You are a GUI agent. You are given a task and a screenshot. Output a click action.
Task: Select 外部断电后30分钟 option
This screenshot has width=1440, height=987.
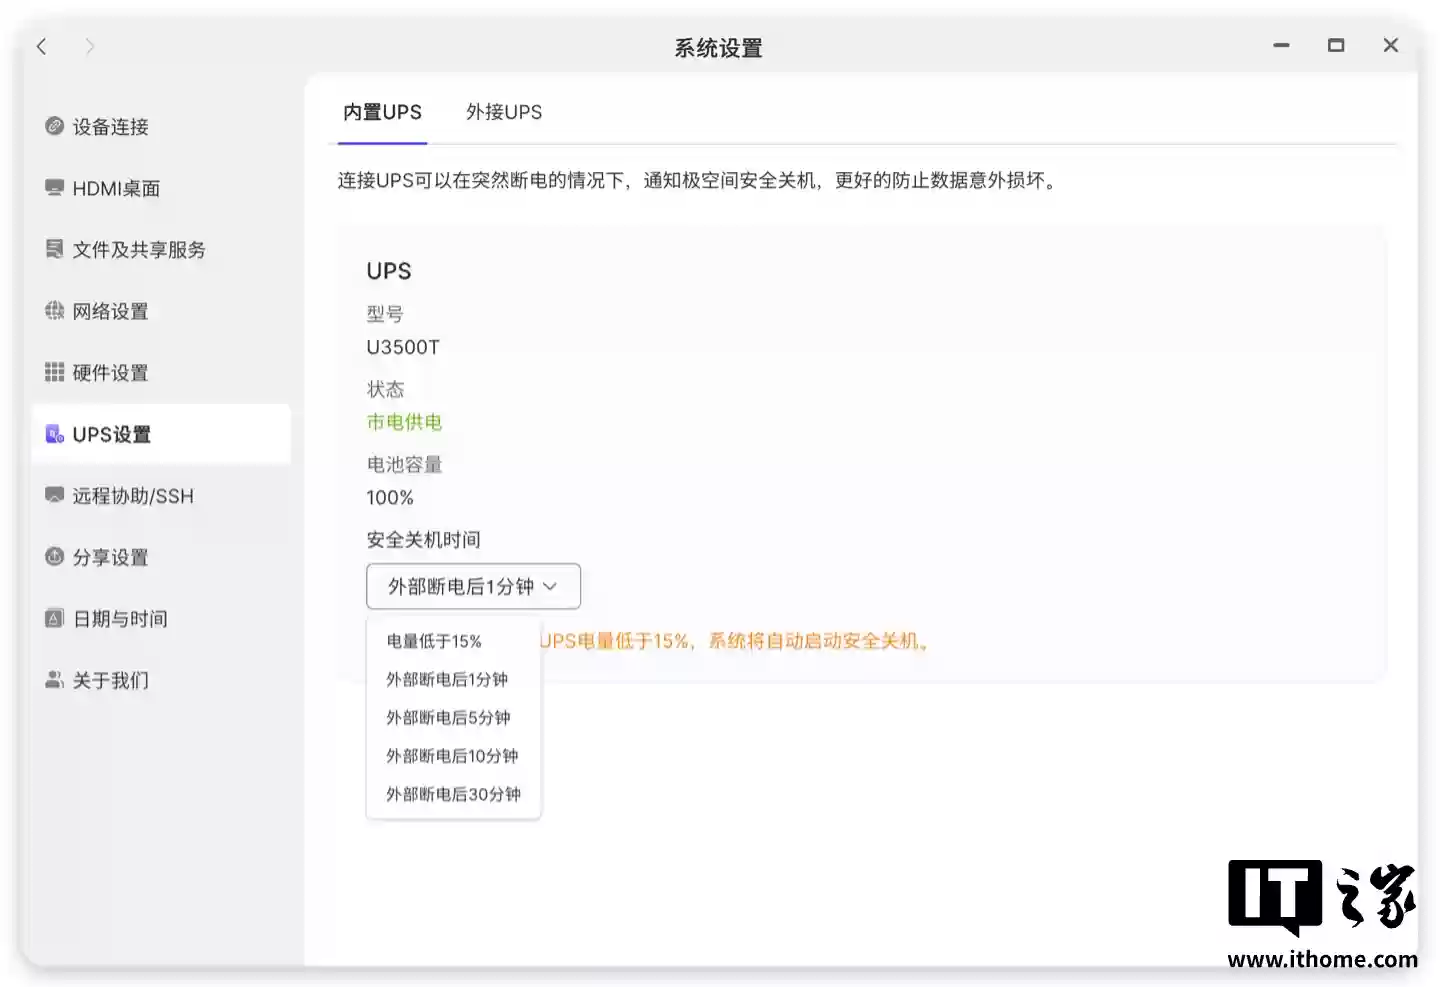[x=453, y=794]
